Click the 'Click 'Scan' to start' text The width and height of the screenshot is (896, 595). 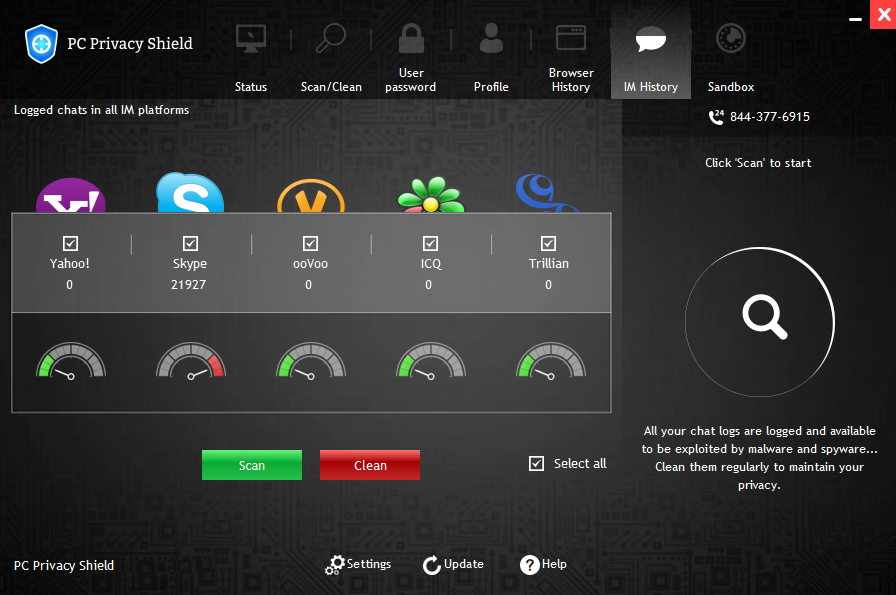(758, 163)
